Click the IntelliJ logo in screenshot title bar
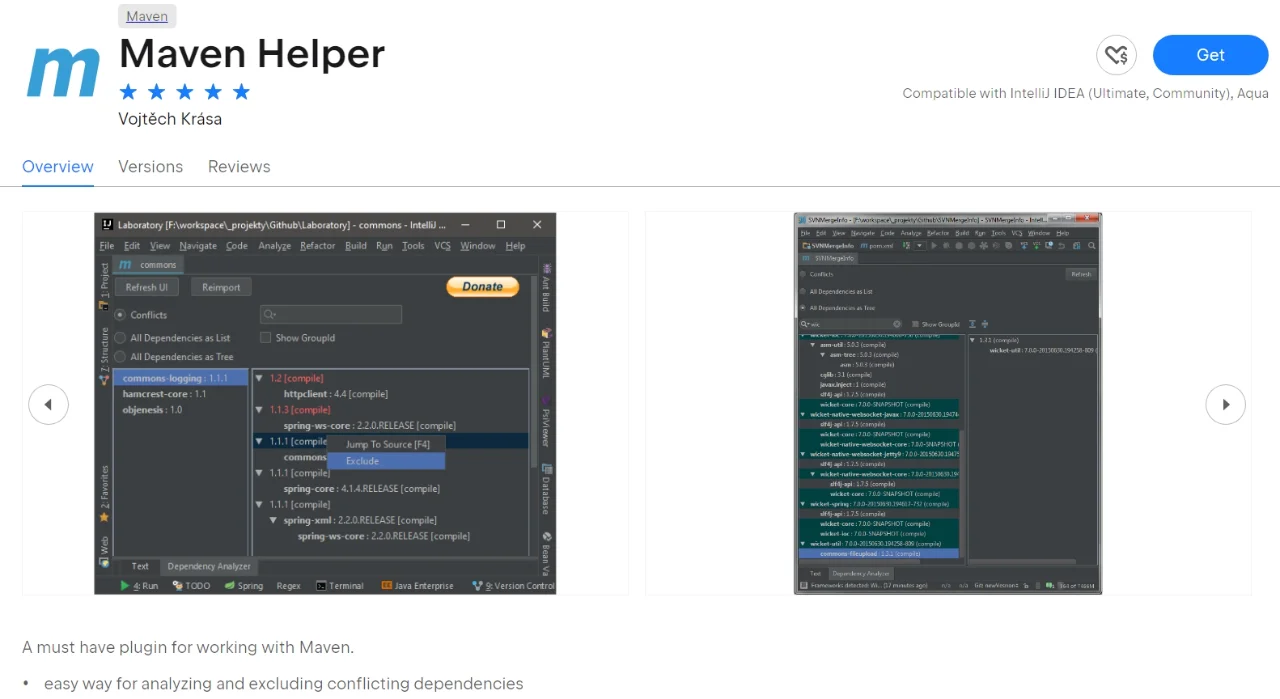The image size is (1280, 699). [106, 225]
